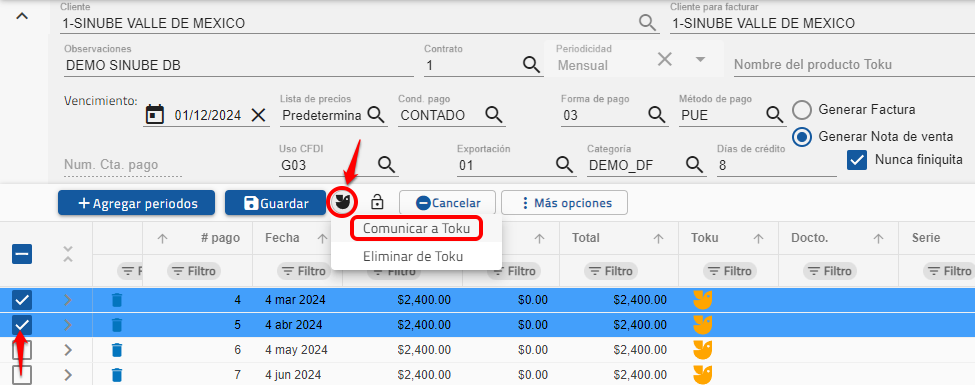Expand or collapse all rows with the header double chevron
The height and width of the screenshot is (385, 975).
click(x=68, y=254)
